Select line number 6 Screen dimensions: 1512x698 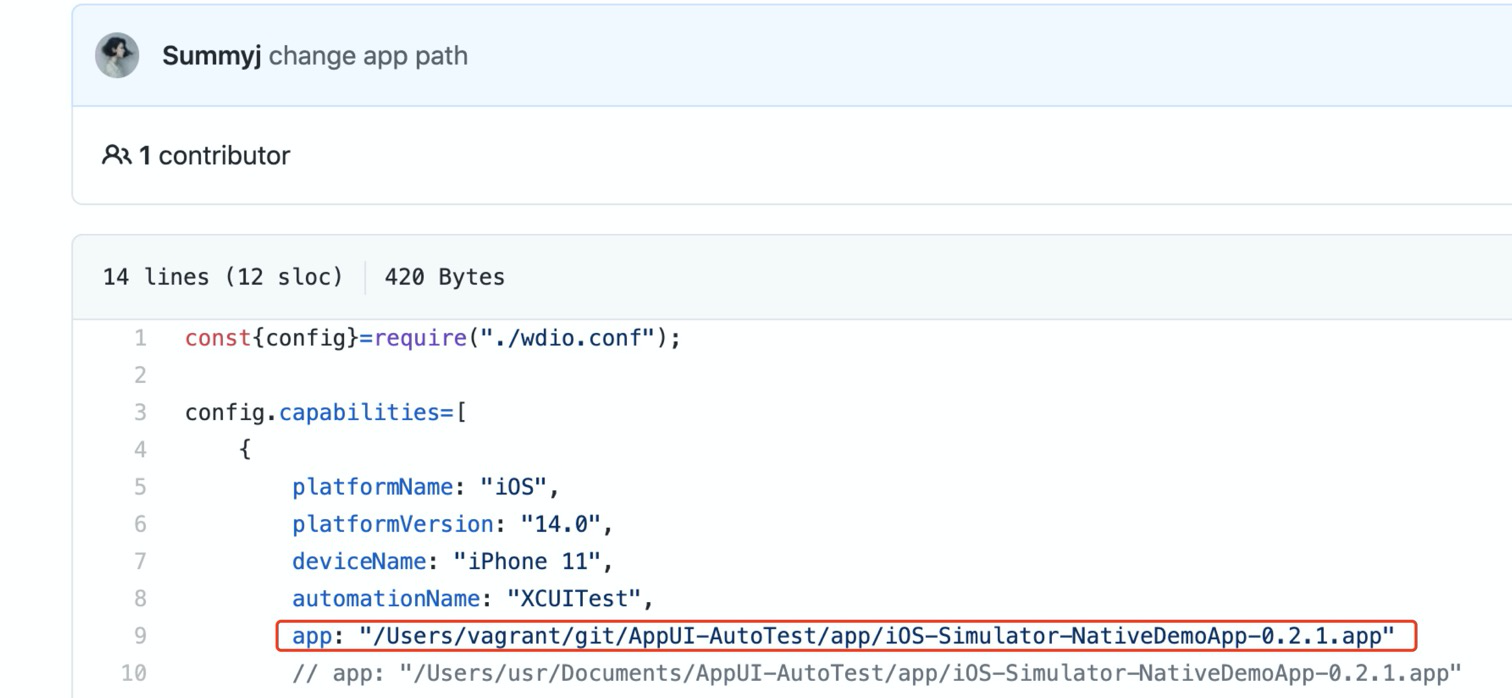click(x=140, y=524)
